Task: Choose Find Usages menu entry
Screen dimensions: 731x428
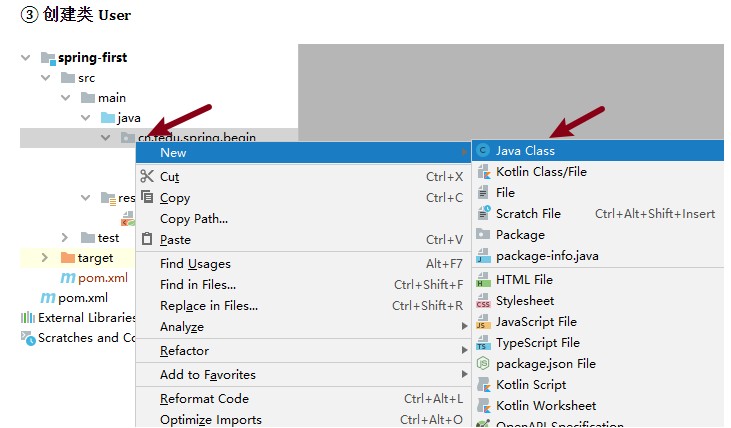Action: (303, 264)
